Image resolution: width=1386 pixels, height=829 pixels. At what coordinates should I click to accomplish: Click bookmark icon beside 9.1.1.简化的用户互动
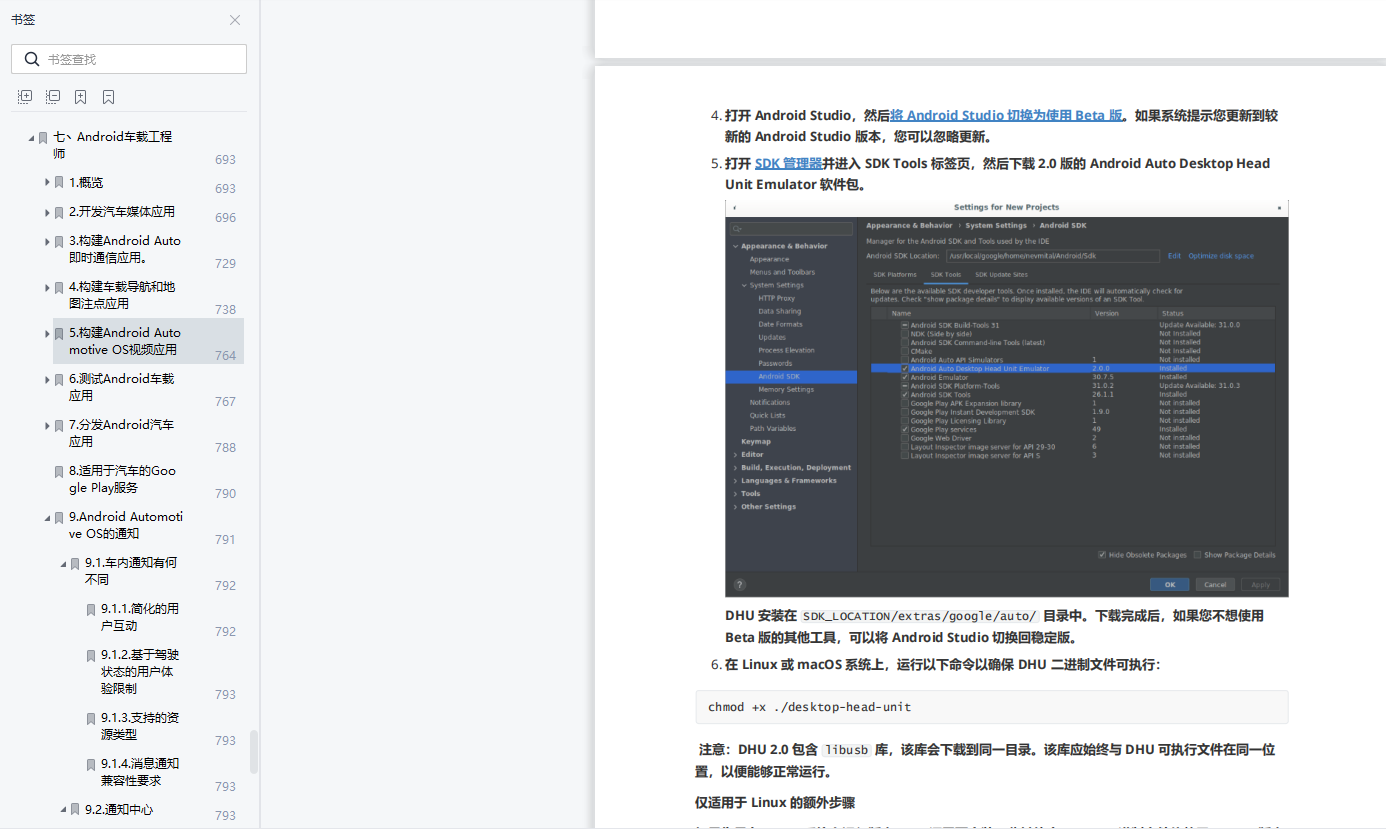click(91, 609)
